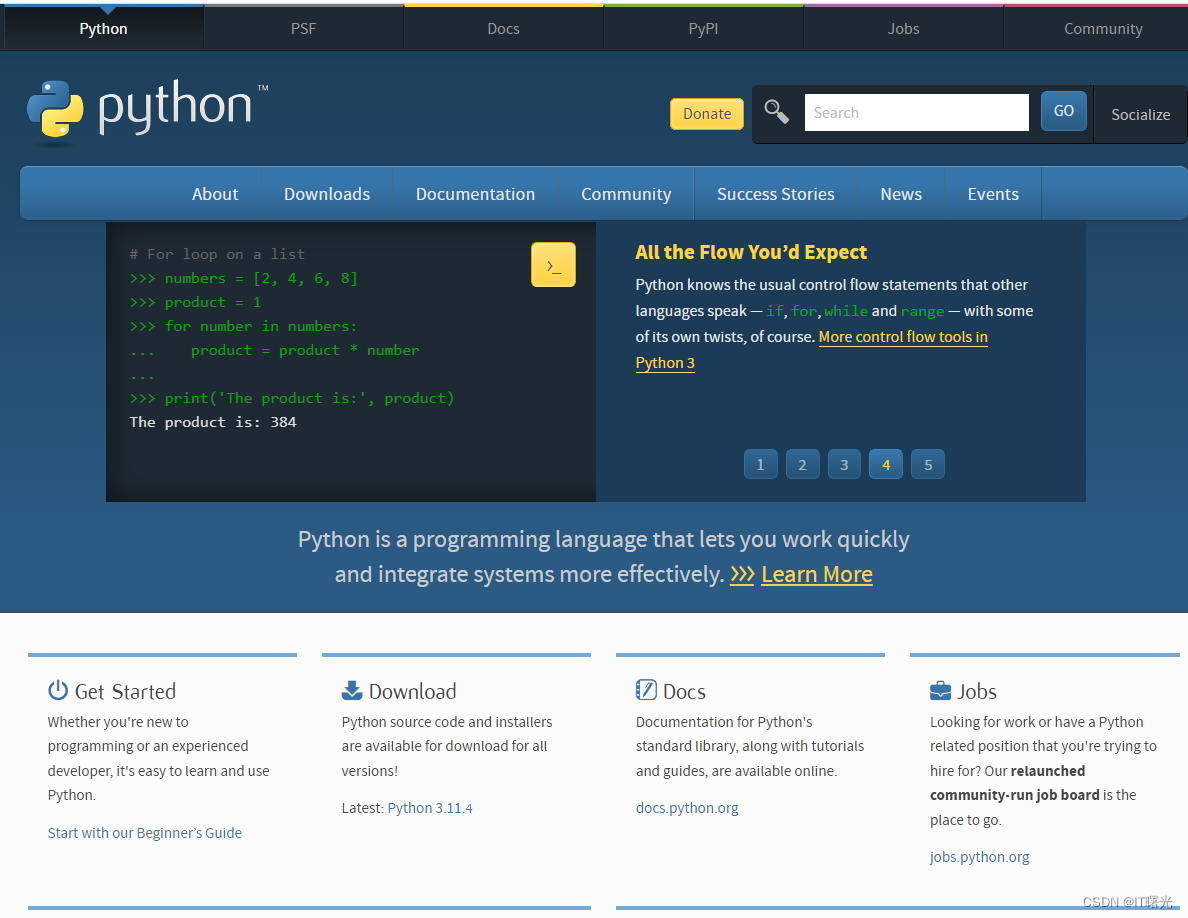Click the All the Flow You'd Expect heading
The image size is (1188, 918).
(x=751, y=252)
